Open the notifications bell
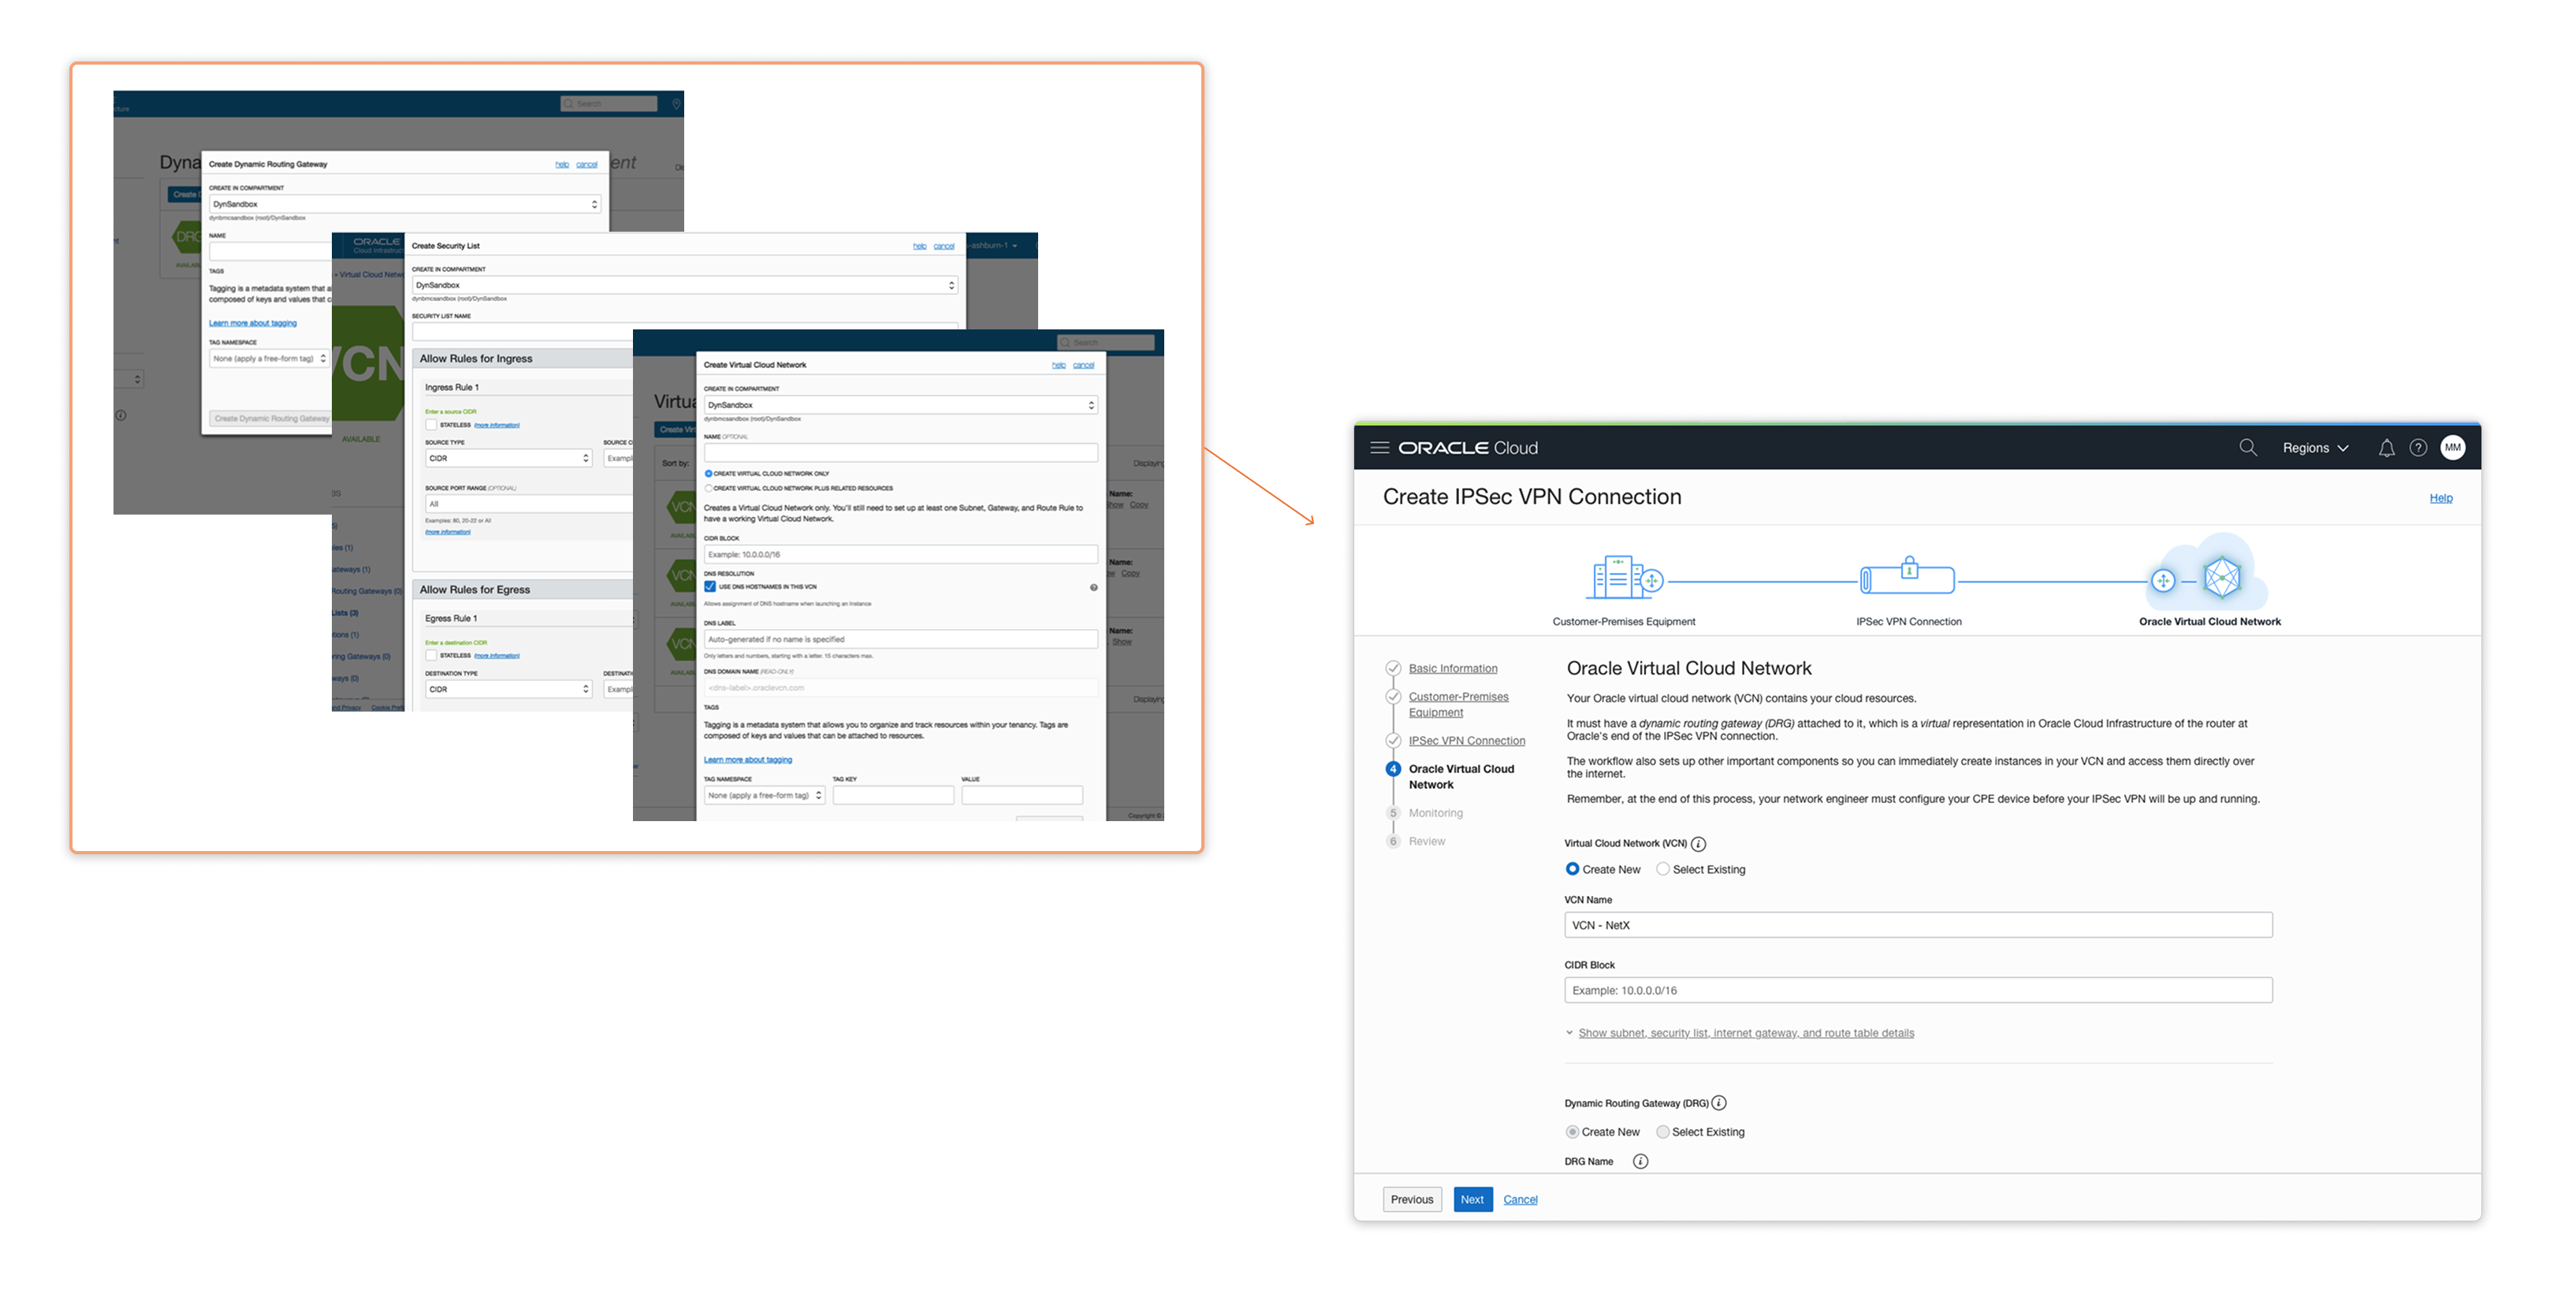This screenshot has height=1316, width=2576. (2386, 448)
